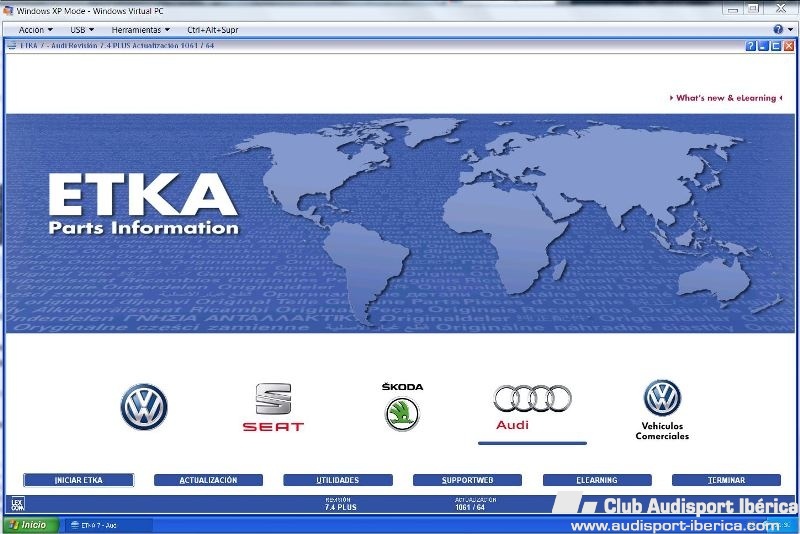Viewport: 800px width, 534px height.
Task: Launch the SupportWeb button
Action: pos(467,480)
